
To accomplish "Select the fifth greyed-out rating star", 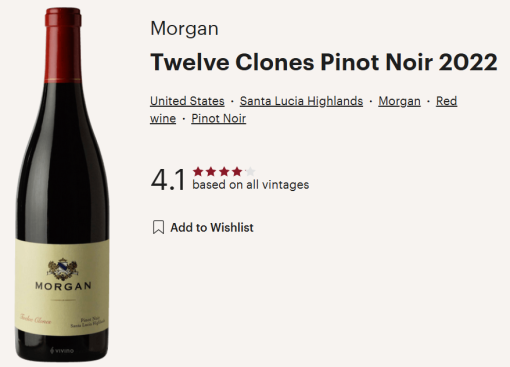I will 250,172.
